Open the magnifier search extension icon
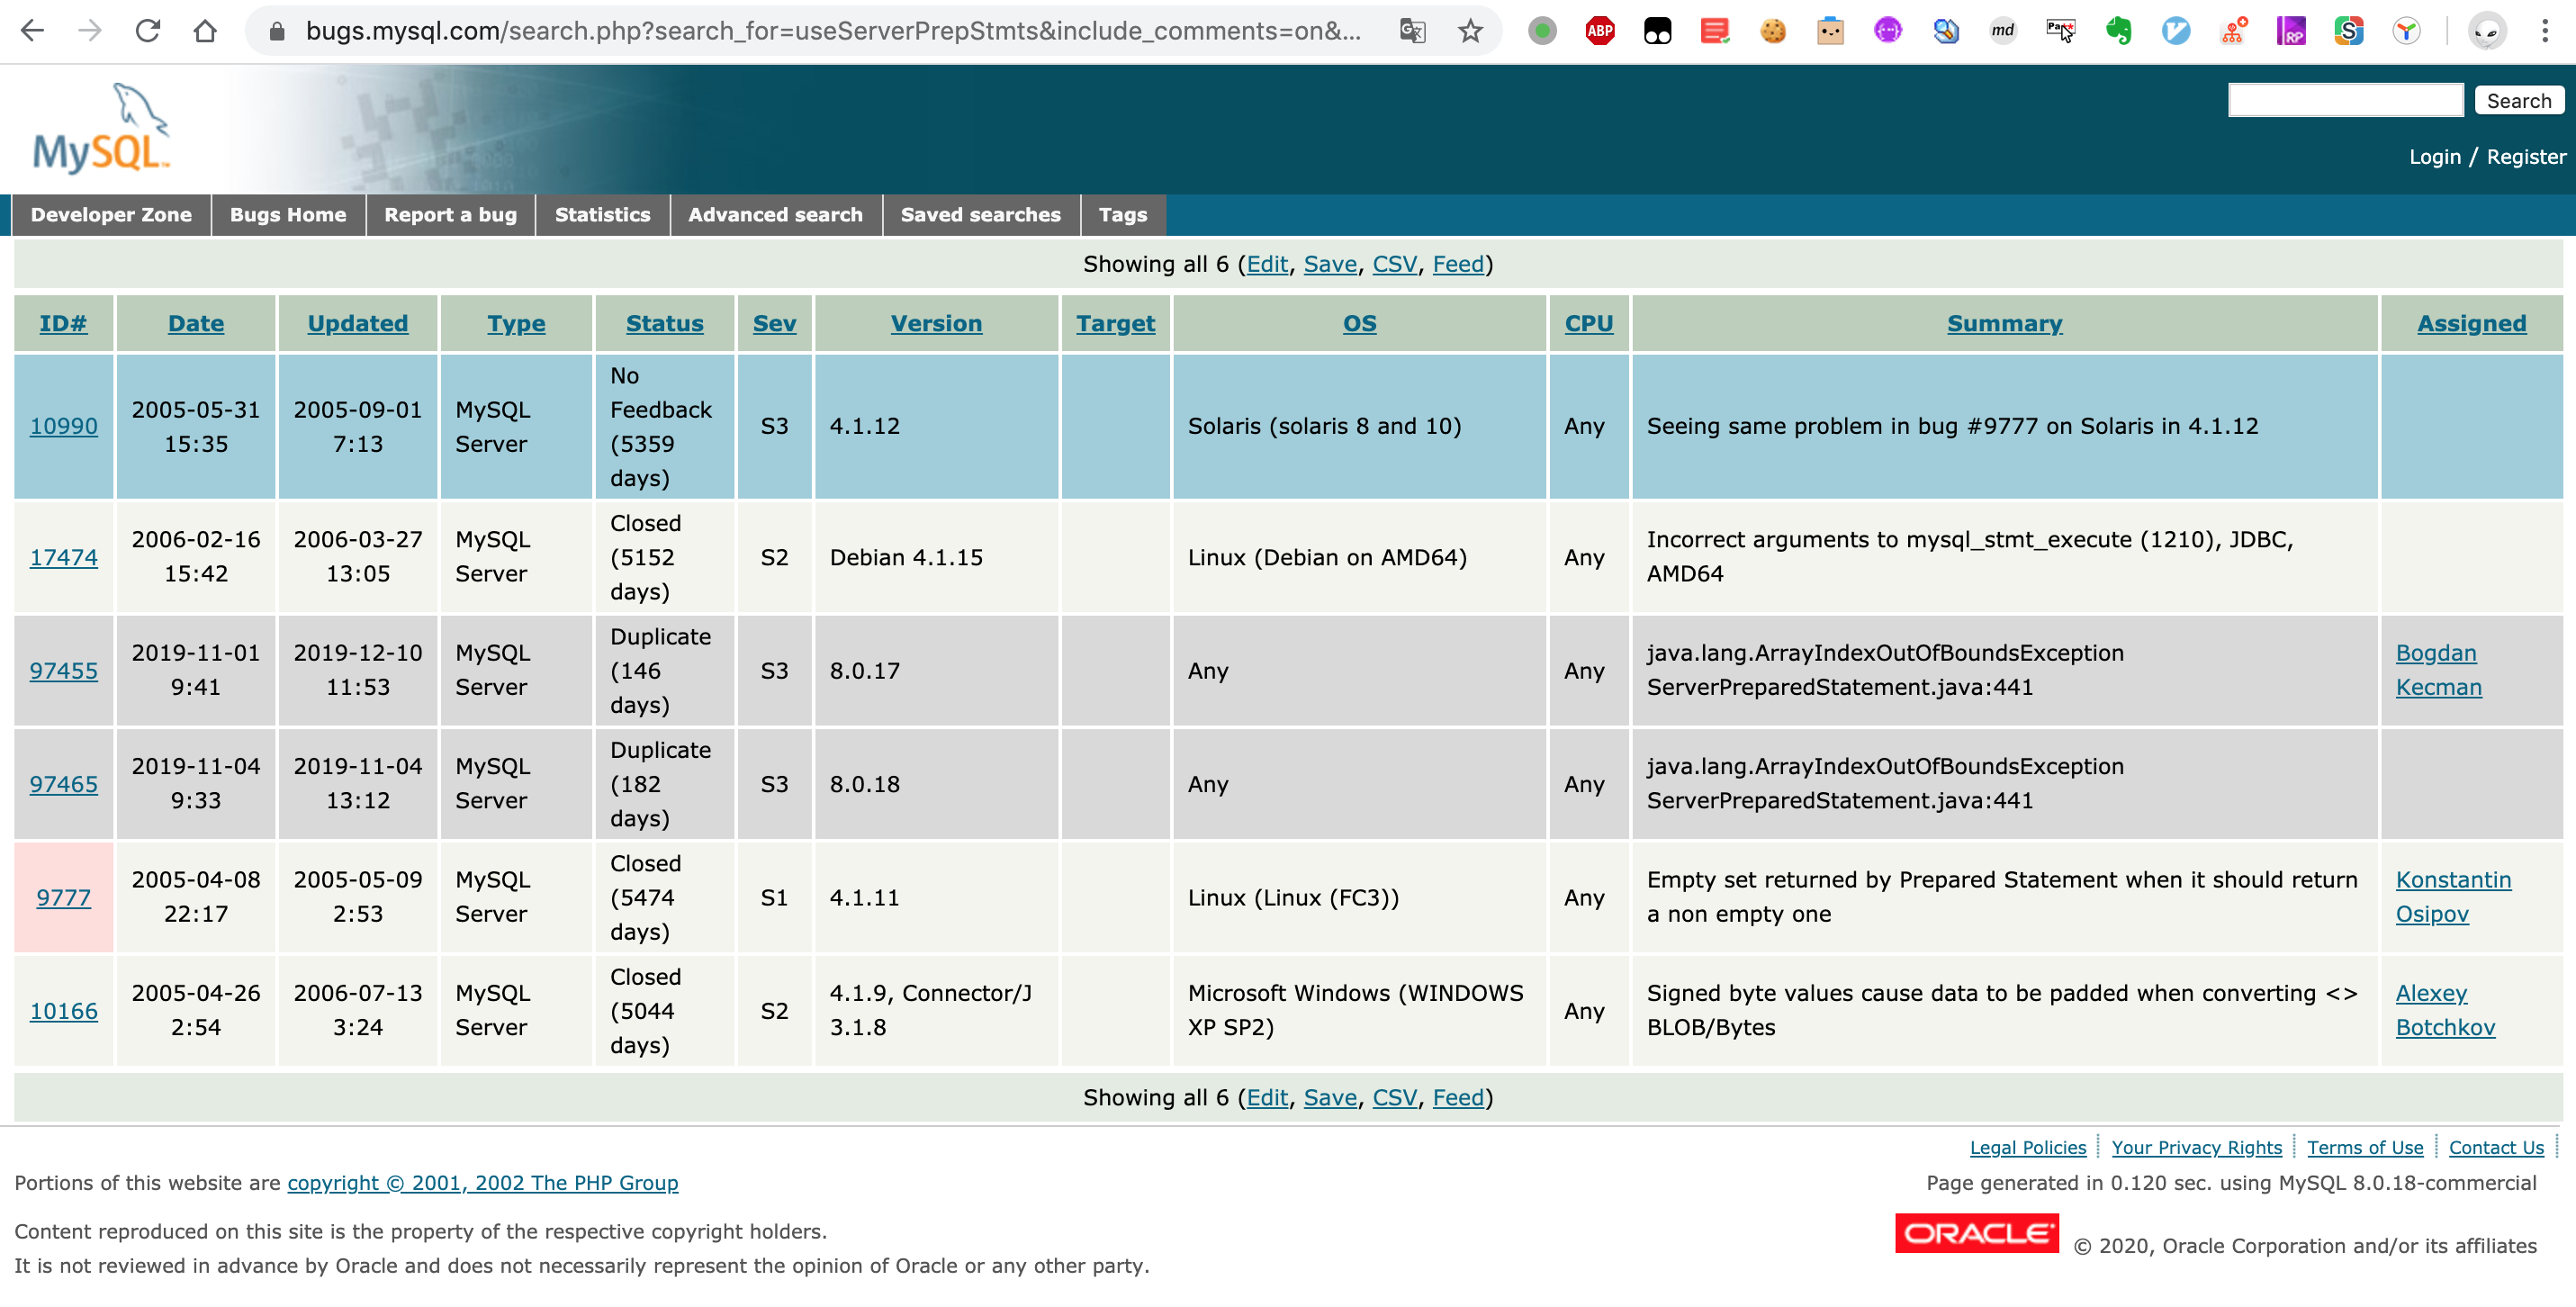Viewport: 2576px width, 1307px height. point(1946,31)
